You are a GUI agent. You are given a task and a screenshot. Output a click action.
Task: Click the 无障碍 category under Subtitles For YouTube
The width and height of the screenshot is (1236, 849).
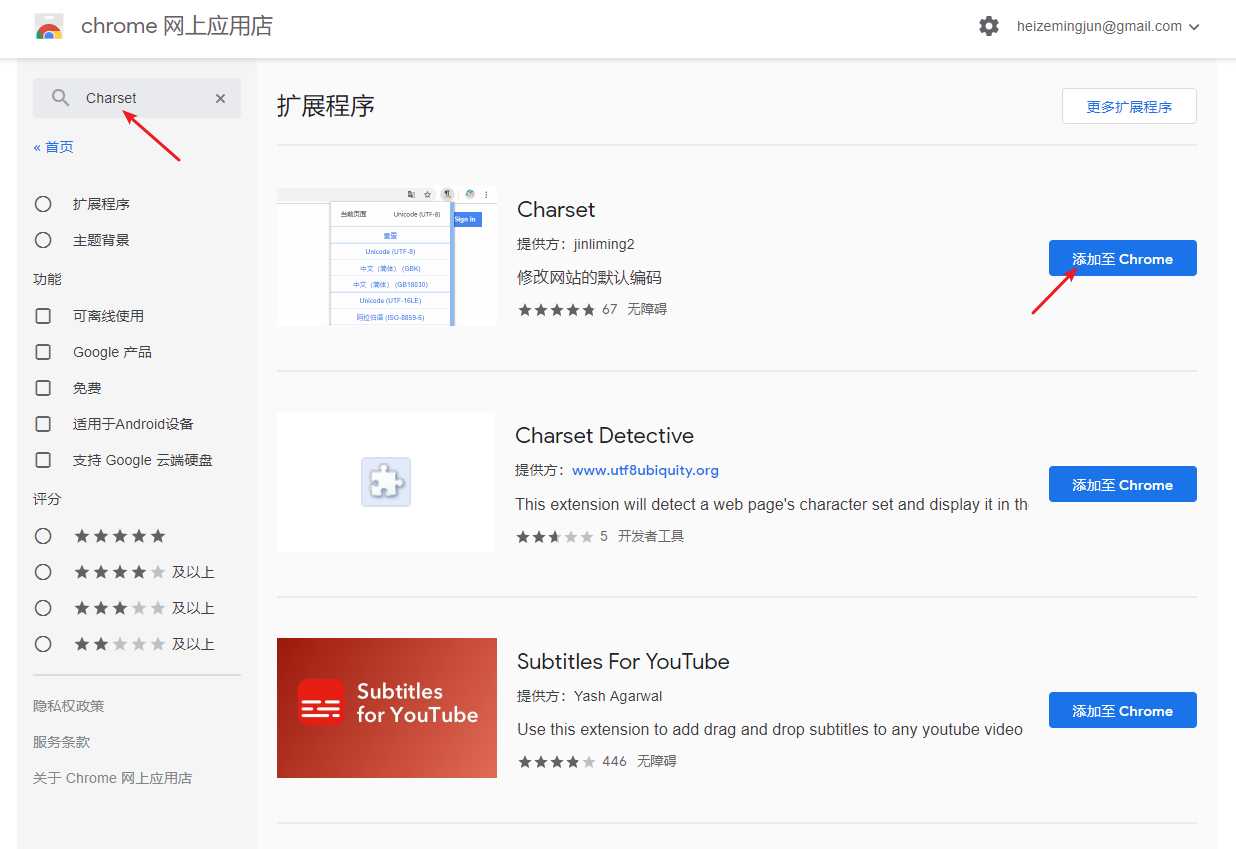(657, 762)
